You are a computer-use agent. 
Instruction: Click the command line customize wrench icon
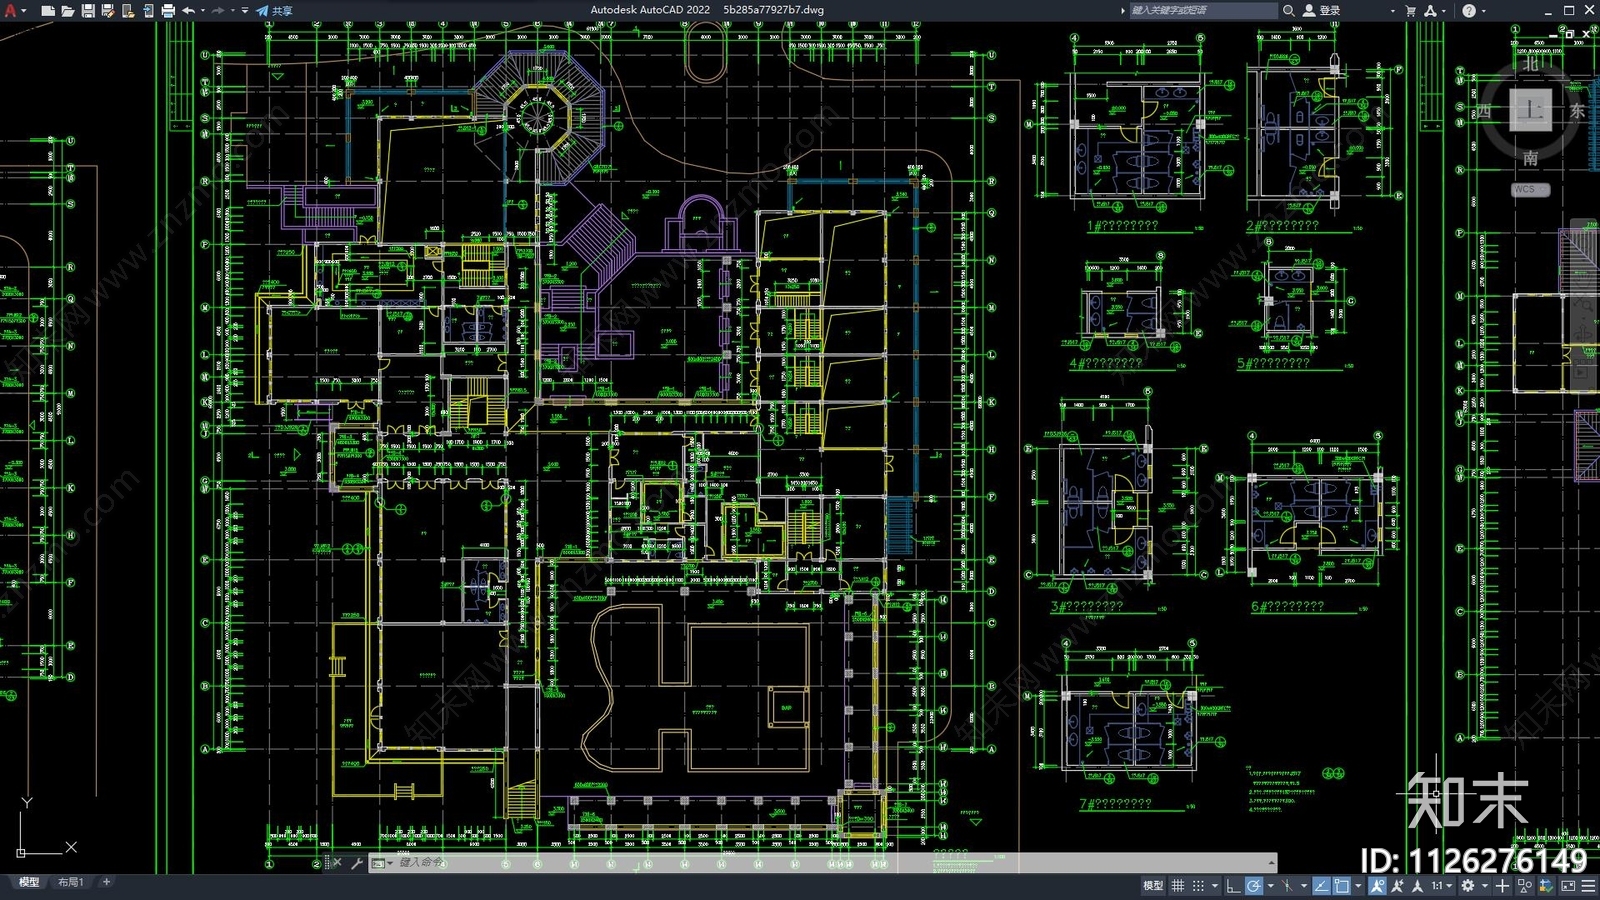pos(357,862)
